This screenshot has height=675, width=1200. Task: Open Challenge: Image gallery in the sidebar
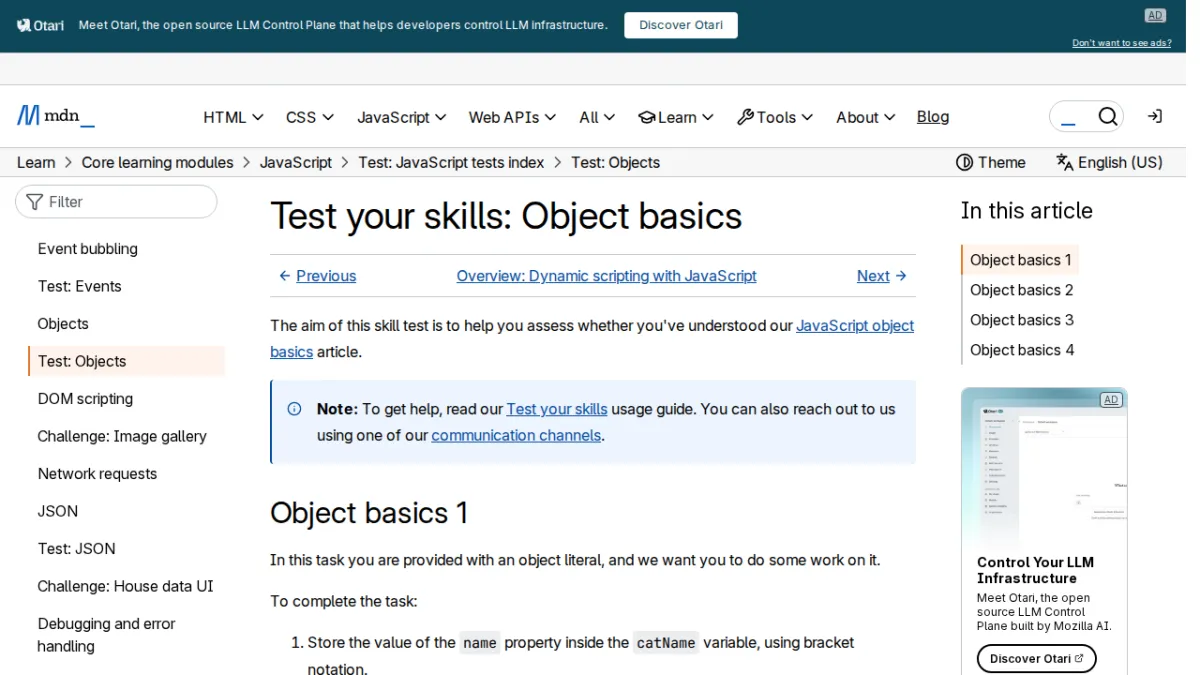click(122, 436)
